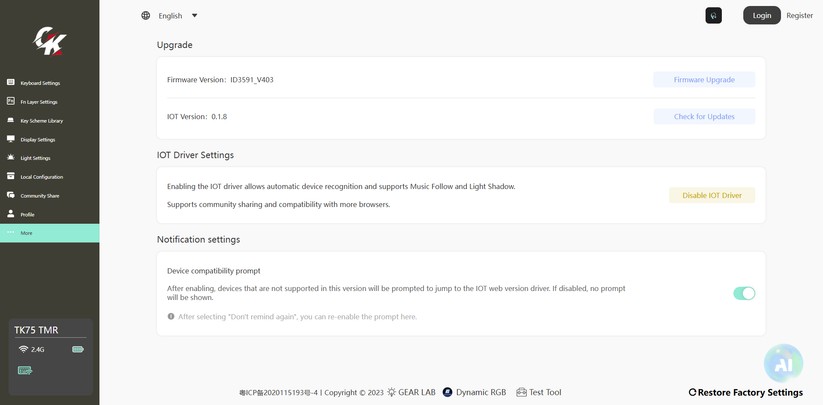Click the globe language icon

(145, 15)
